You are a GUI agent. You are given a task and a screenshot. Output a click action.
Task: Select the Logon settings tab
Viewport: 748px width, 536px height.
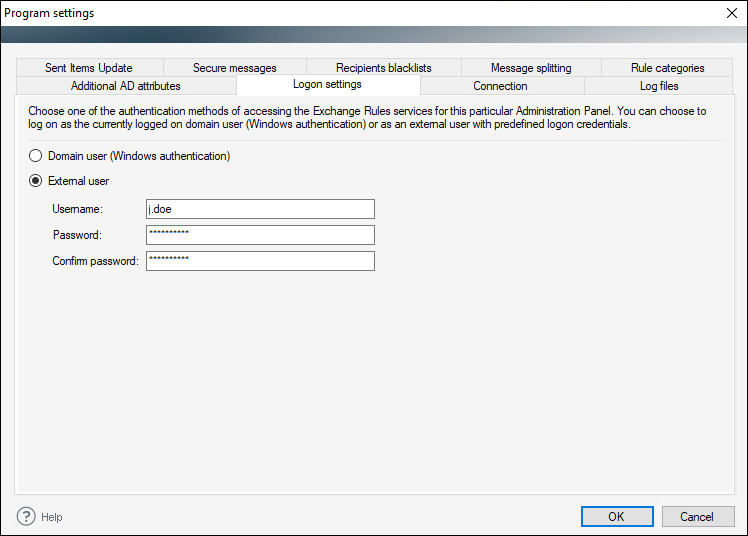point(328,84)
